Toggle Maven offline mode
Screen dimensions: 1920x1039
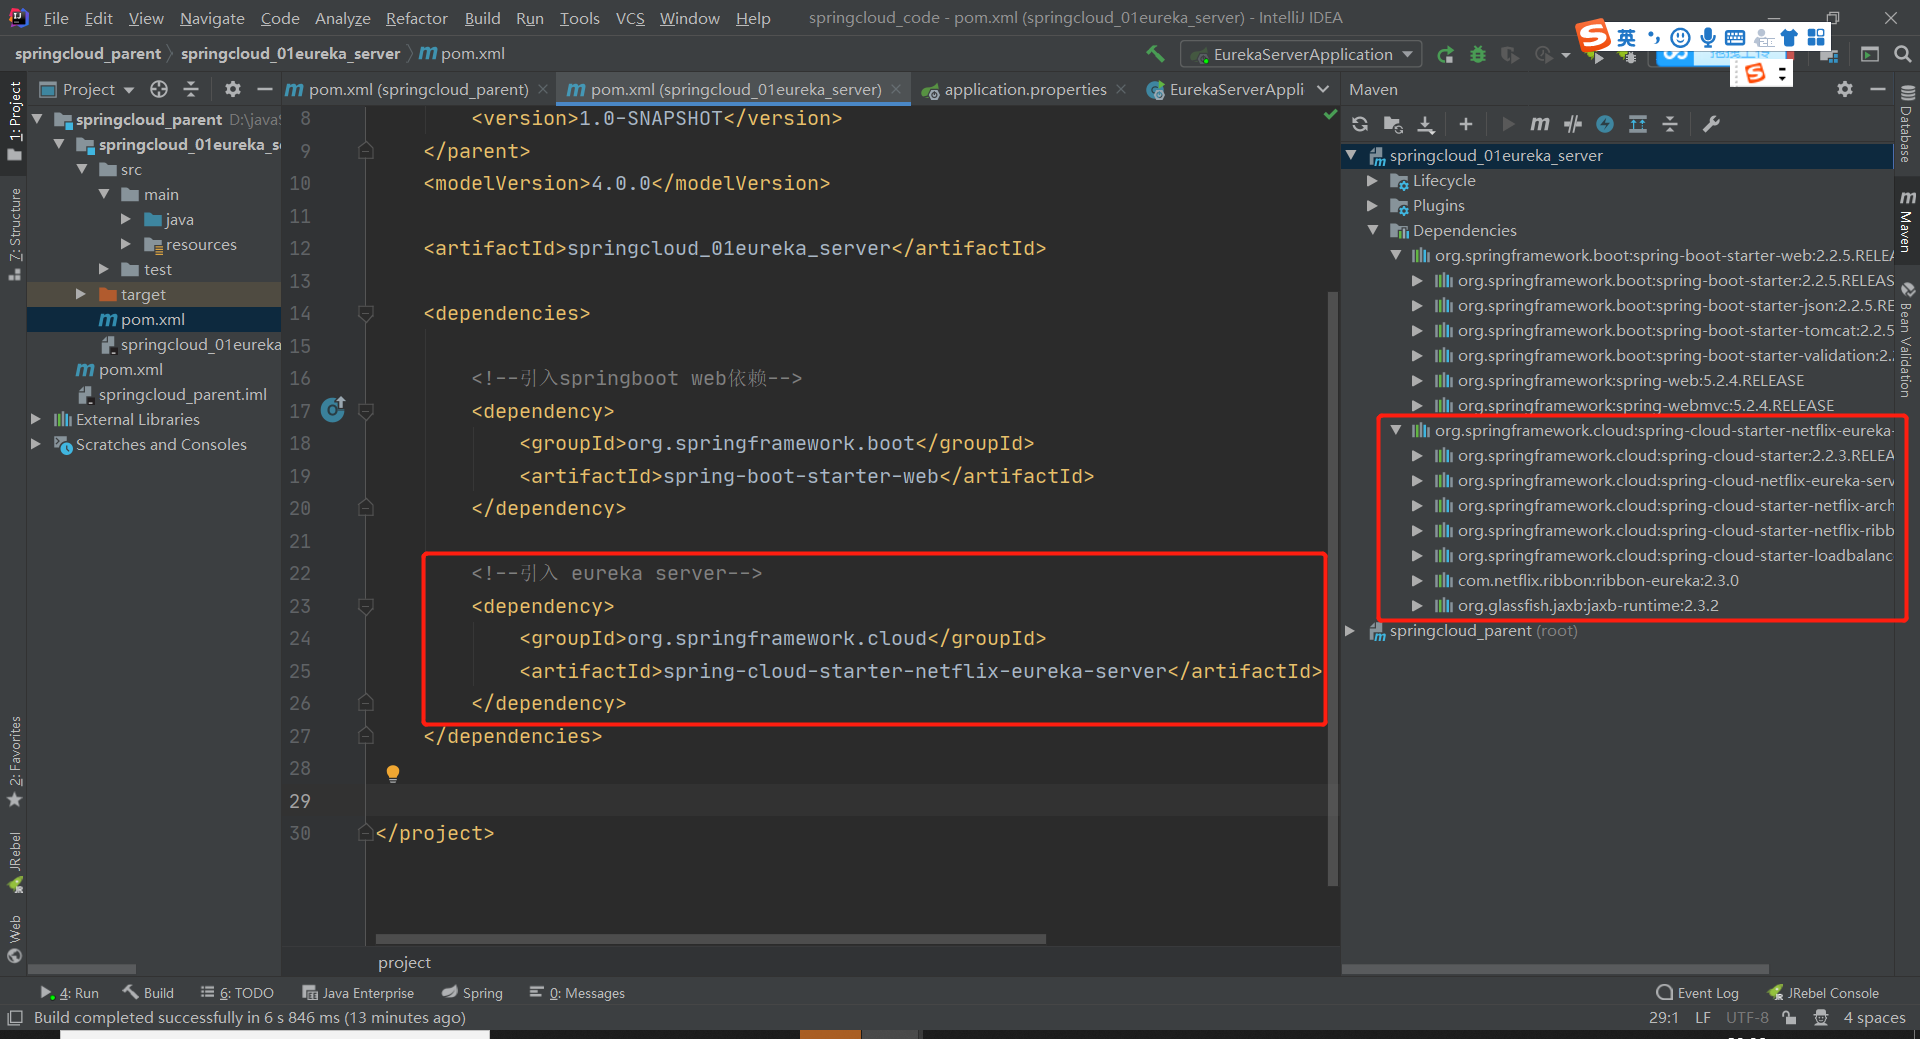(1573, 124)
